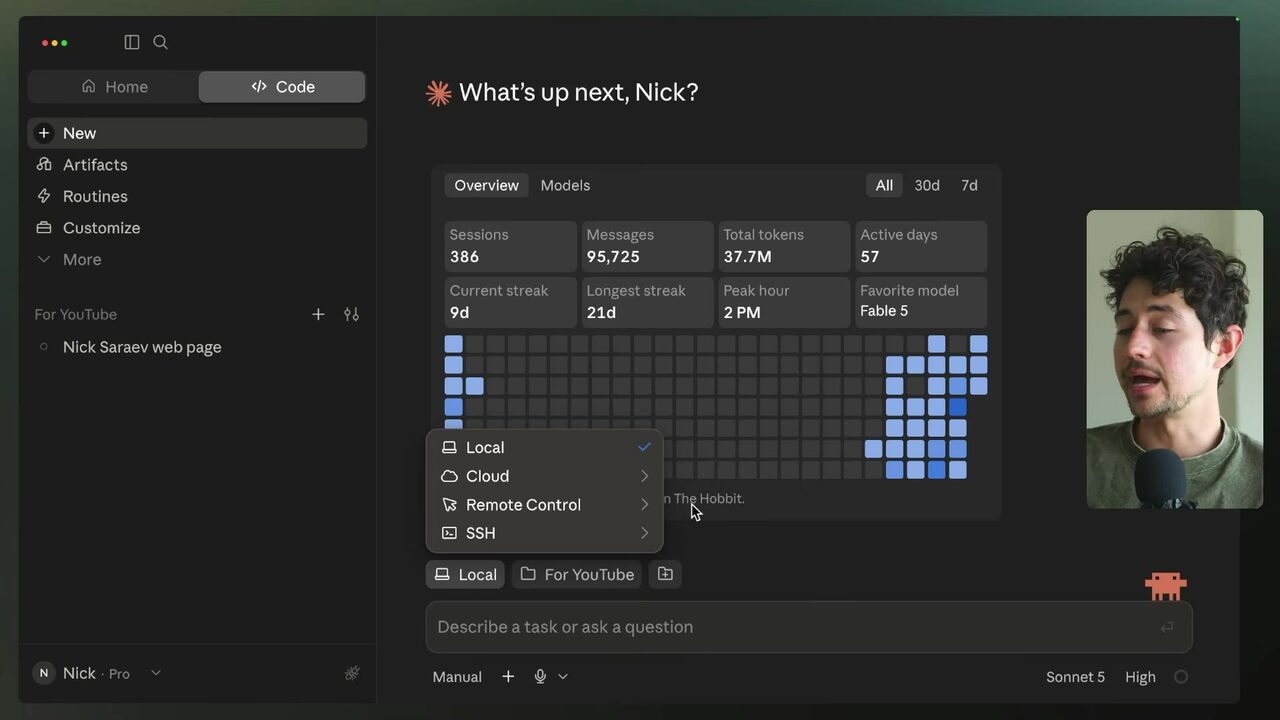Screen dimensions: 1280x720
Task: Expand the SSH submenu
Action: click(x=545, y=533)
